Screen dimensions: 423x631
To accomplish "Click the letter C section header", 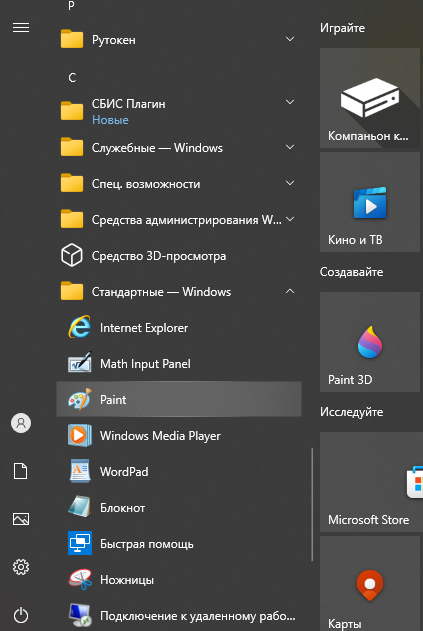I will click(x=72, y=77).
